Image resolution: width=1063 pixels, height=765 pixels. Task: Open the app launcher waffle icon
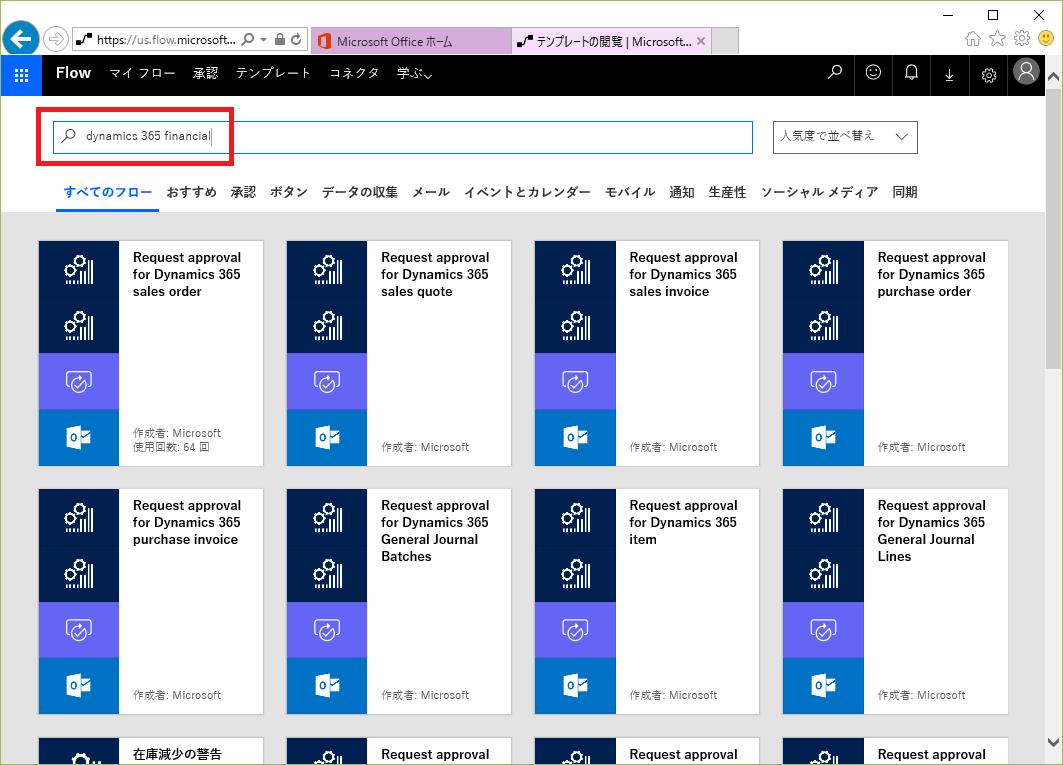click(21, 75)
